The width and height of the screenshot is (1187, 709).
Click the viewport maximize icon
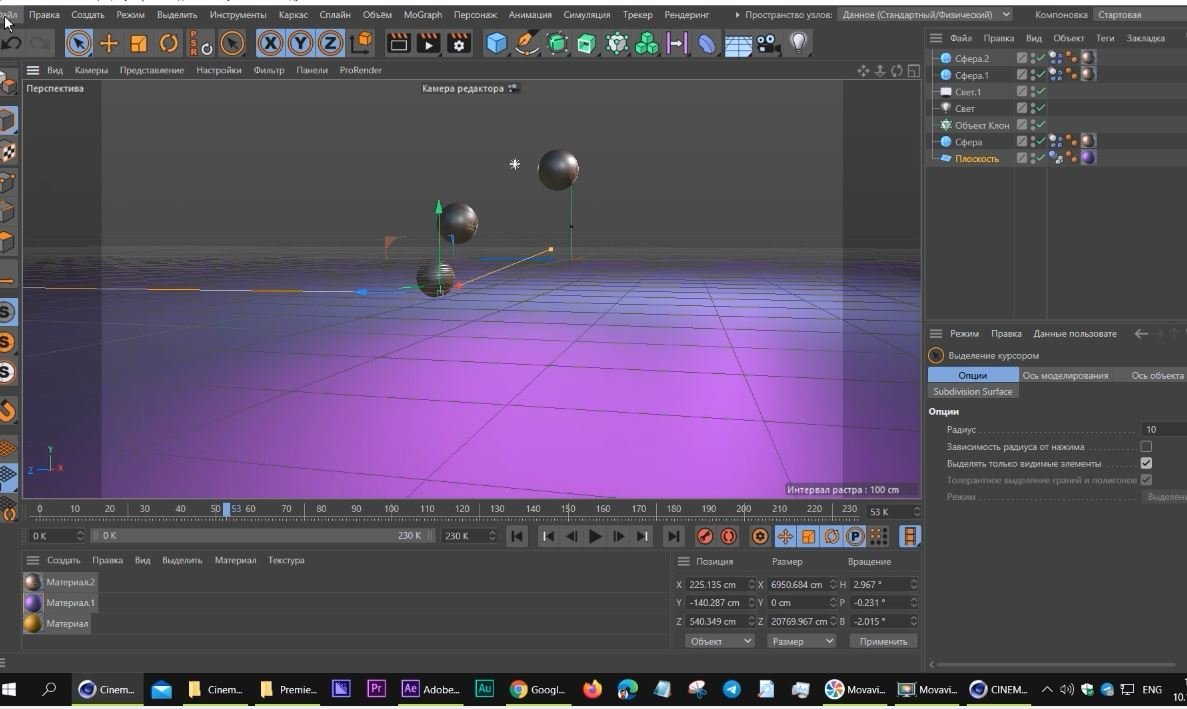[x=914, y=70]
